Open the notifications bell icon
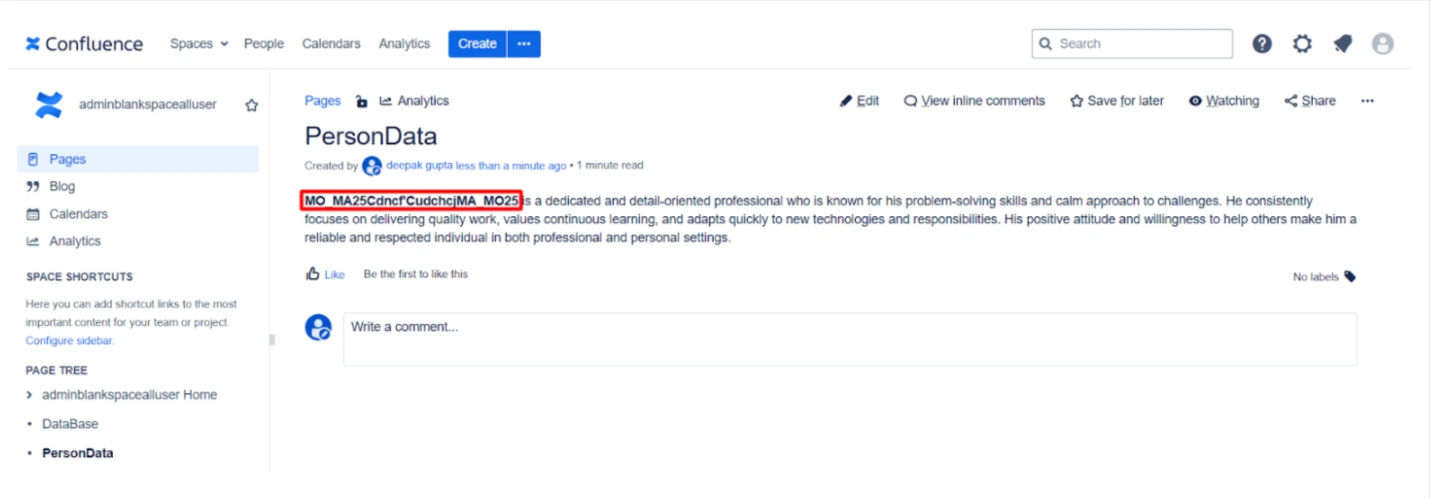 1342,44
